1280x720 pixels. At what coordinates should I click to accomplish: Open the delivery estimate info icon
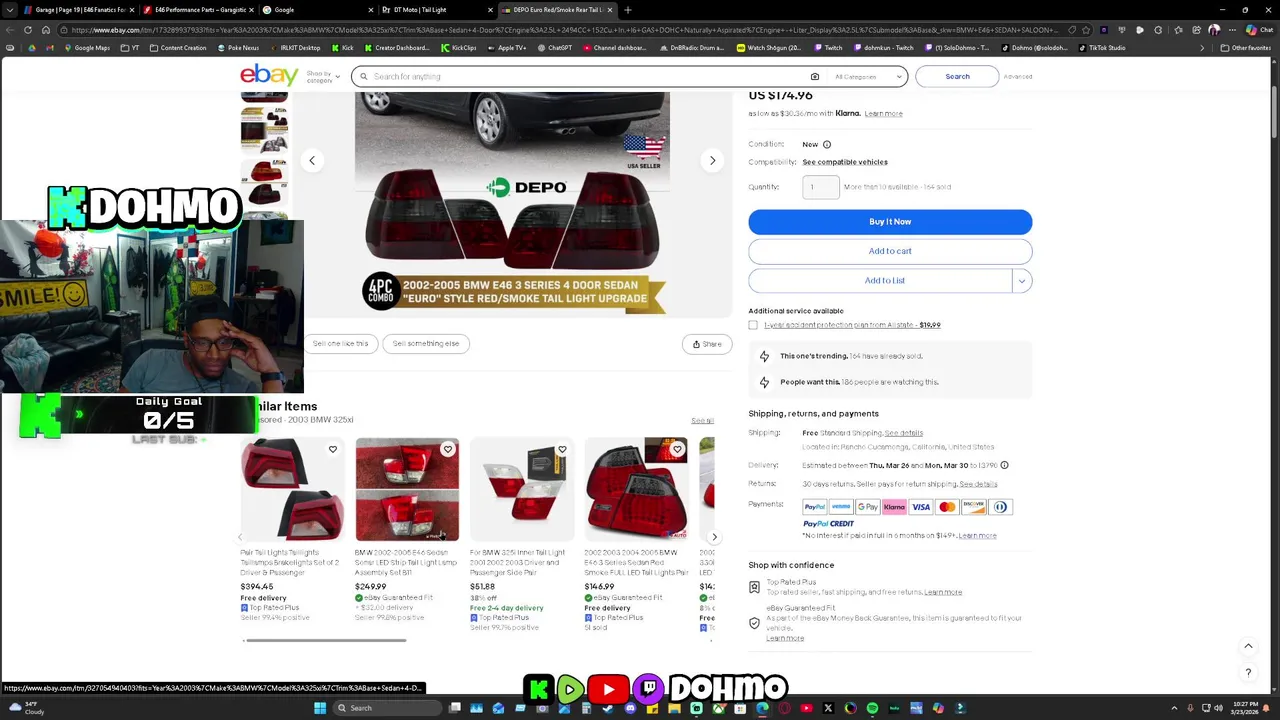[1004, 465]
